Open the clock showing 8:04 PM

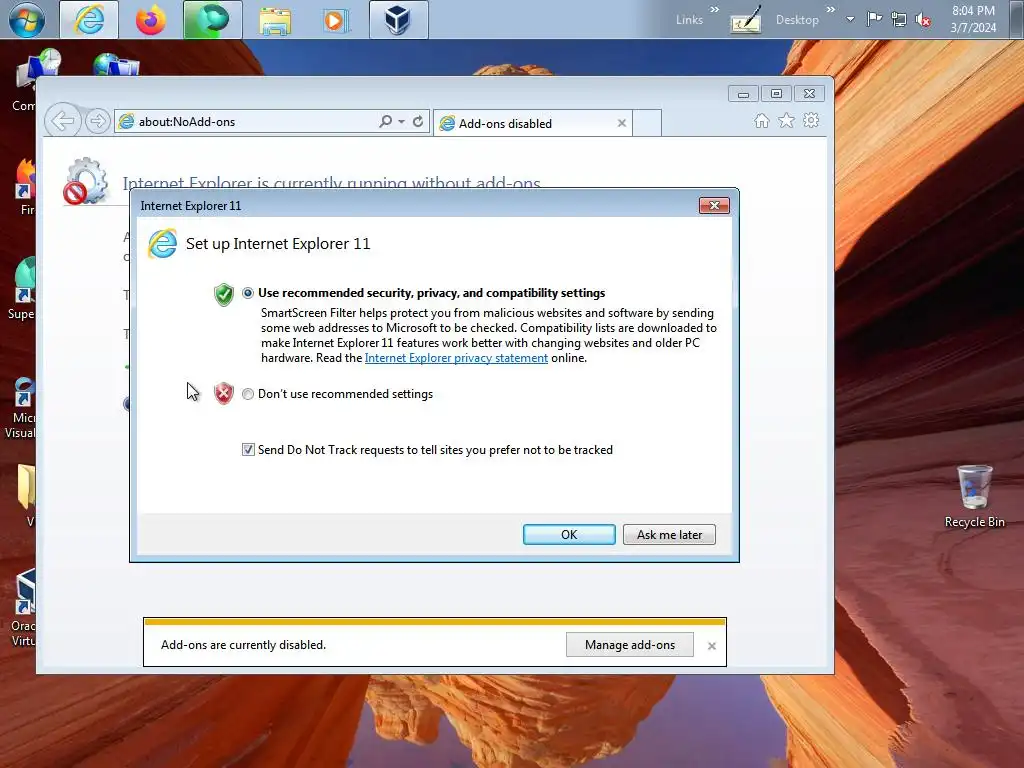point(973,19)
